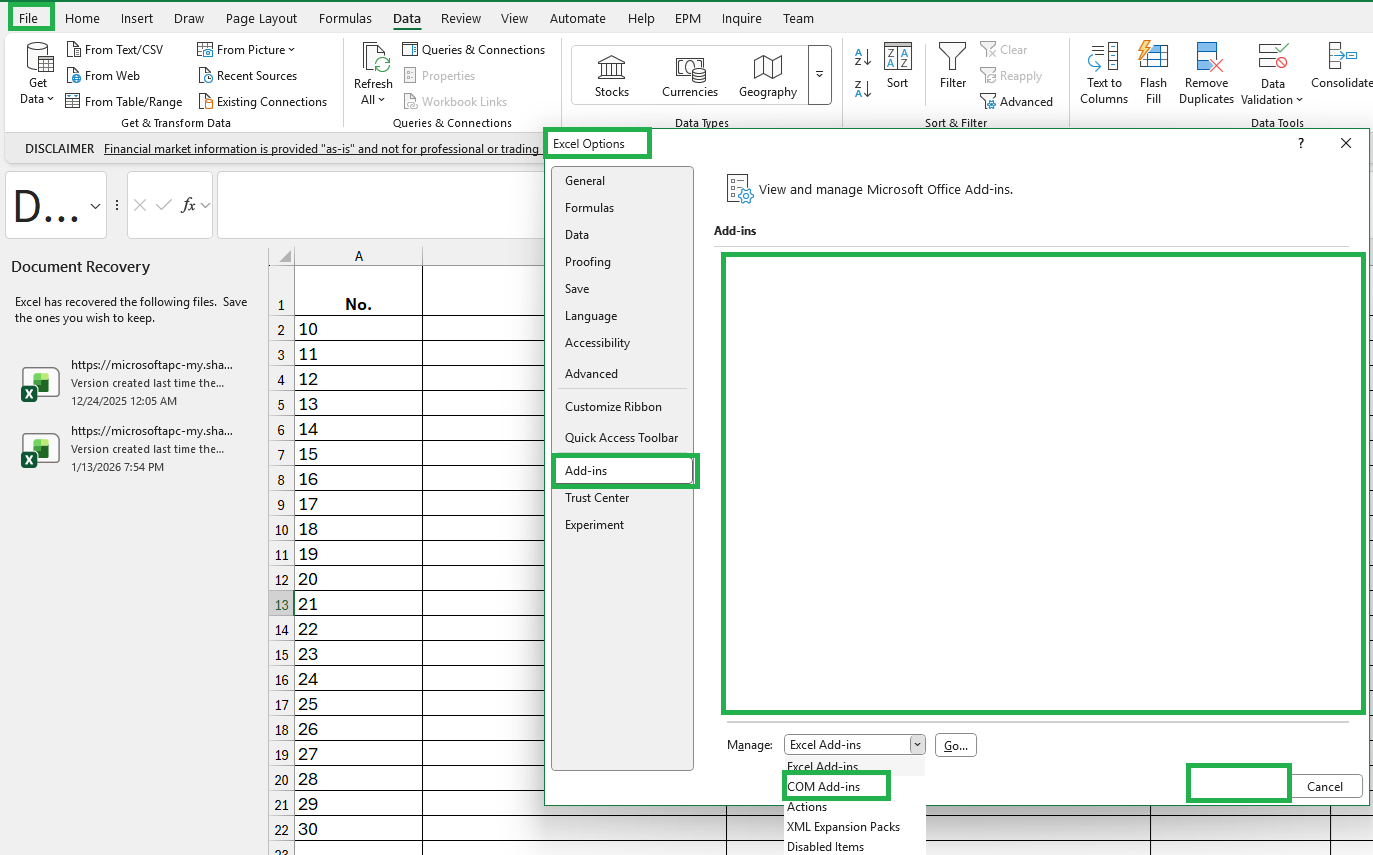Open Recent Sources
Viewport: 1373px width, 855px height.
coord(247,75)
